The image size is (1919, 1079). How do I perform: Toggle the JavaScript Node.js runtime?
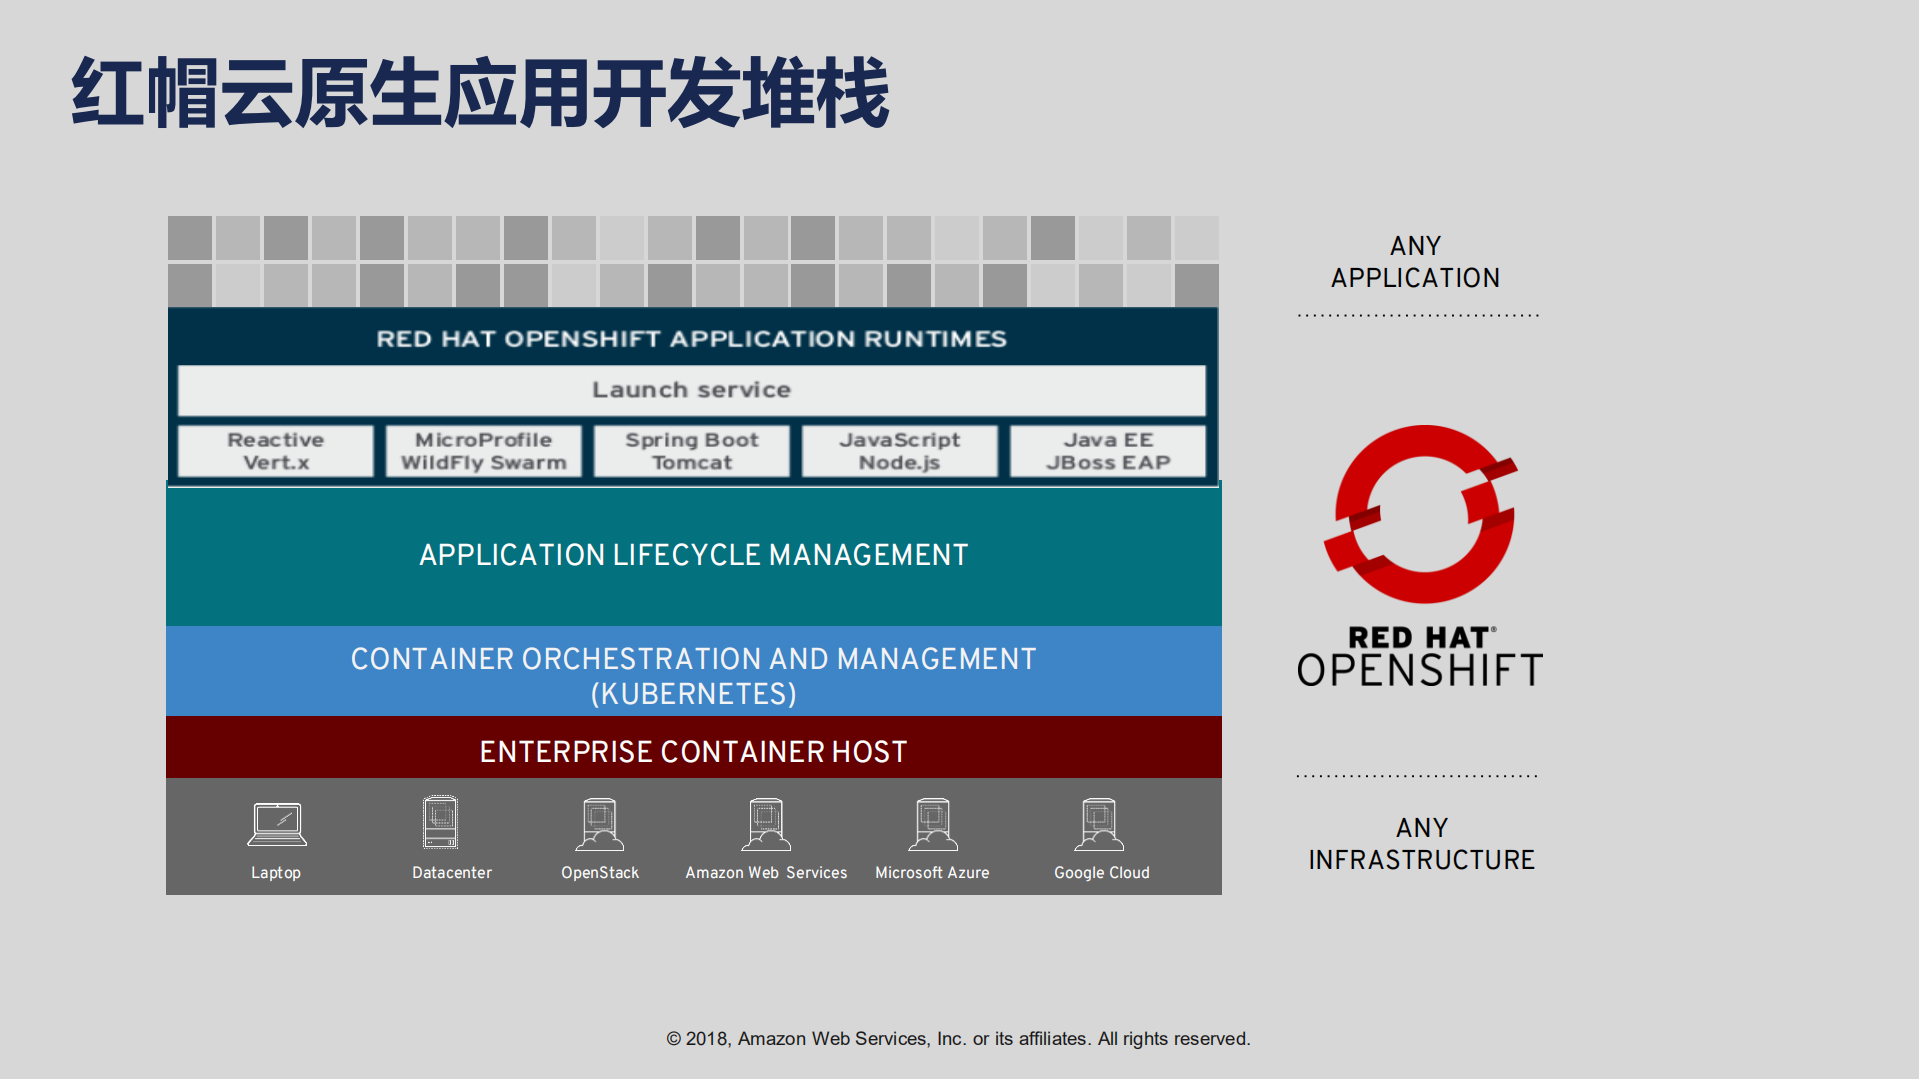coord(899,450)
